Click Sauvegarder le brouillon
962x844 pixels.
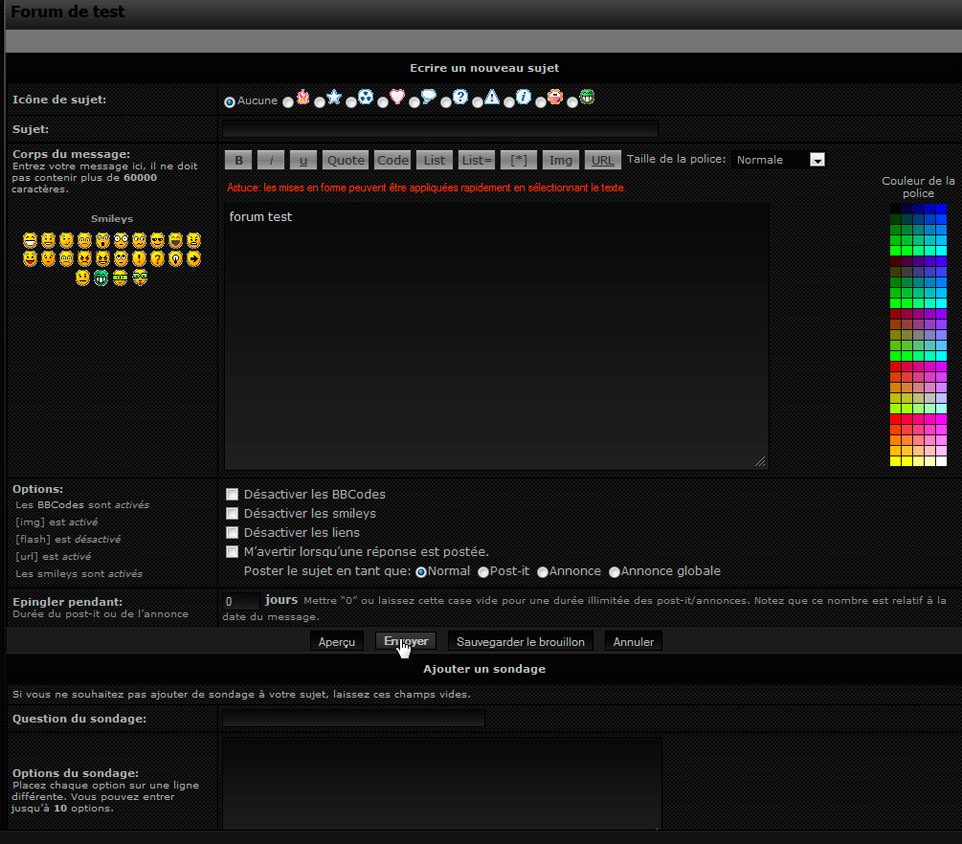click(520, 641)
